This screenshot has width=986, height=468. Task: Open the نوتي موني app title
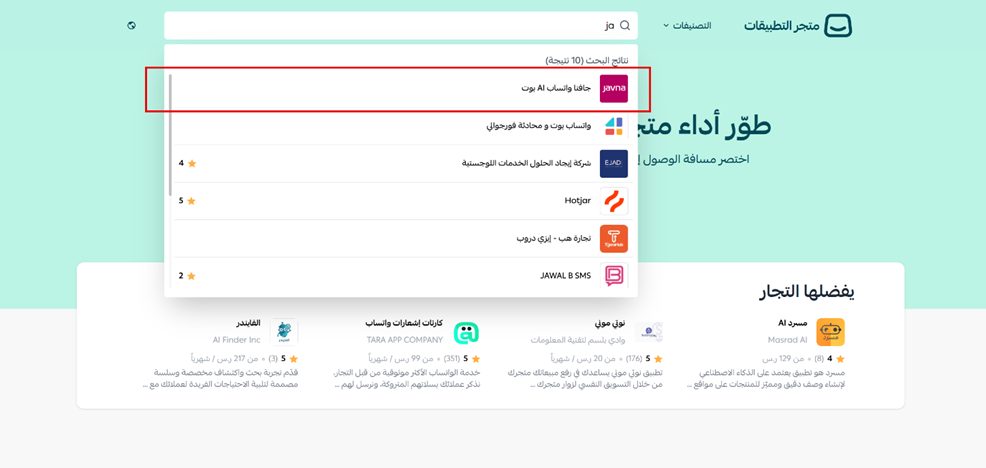tap(611, 323)
